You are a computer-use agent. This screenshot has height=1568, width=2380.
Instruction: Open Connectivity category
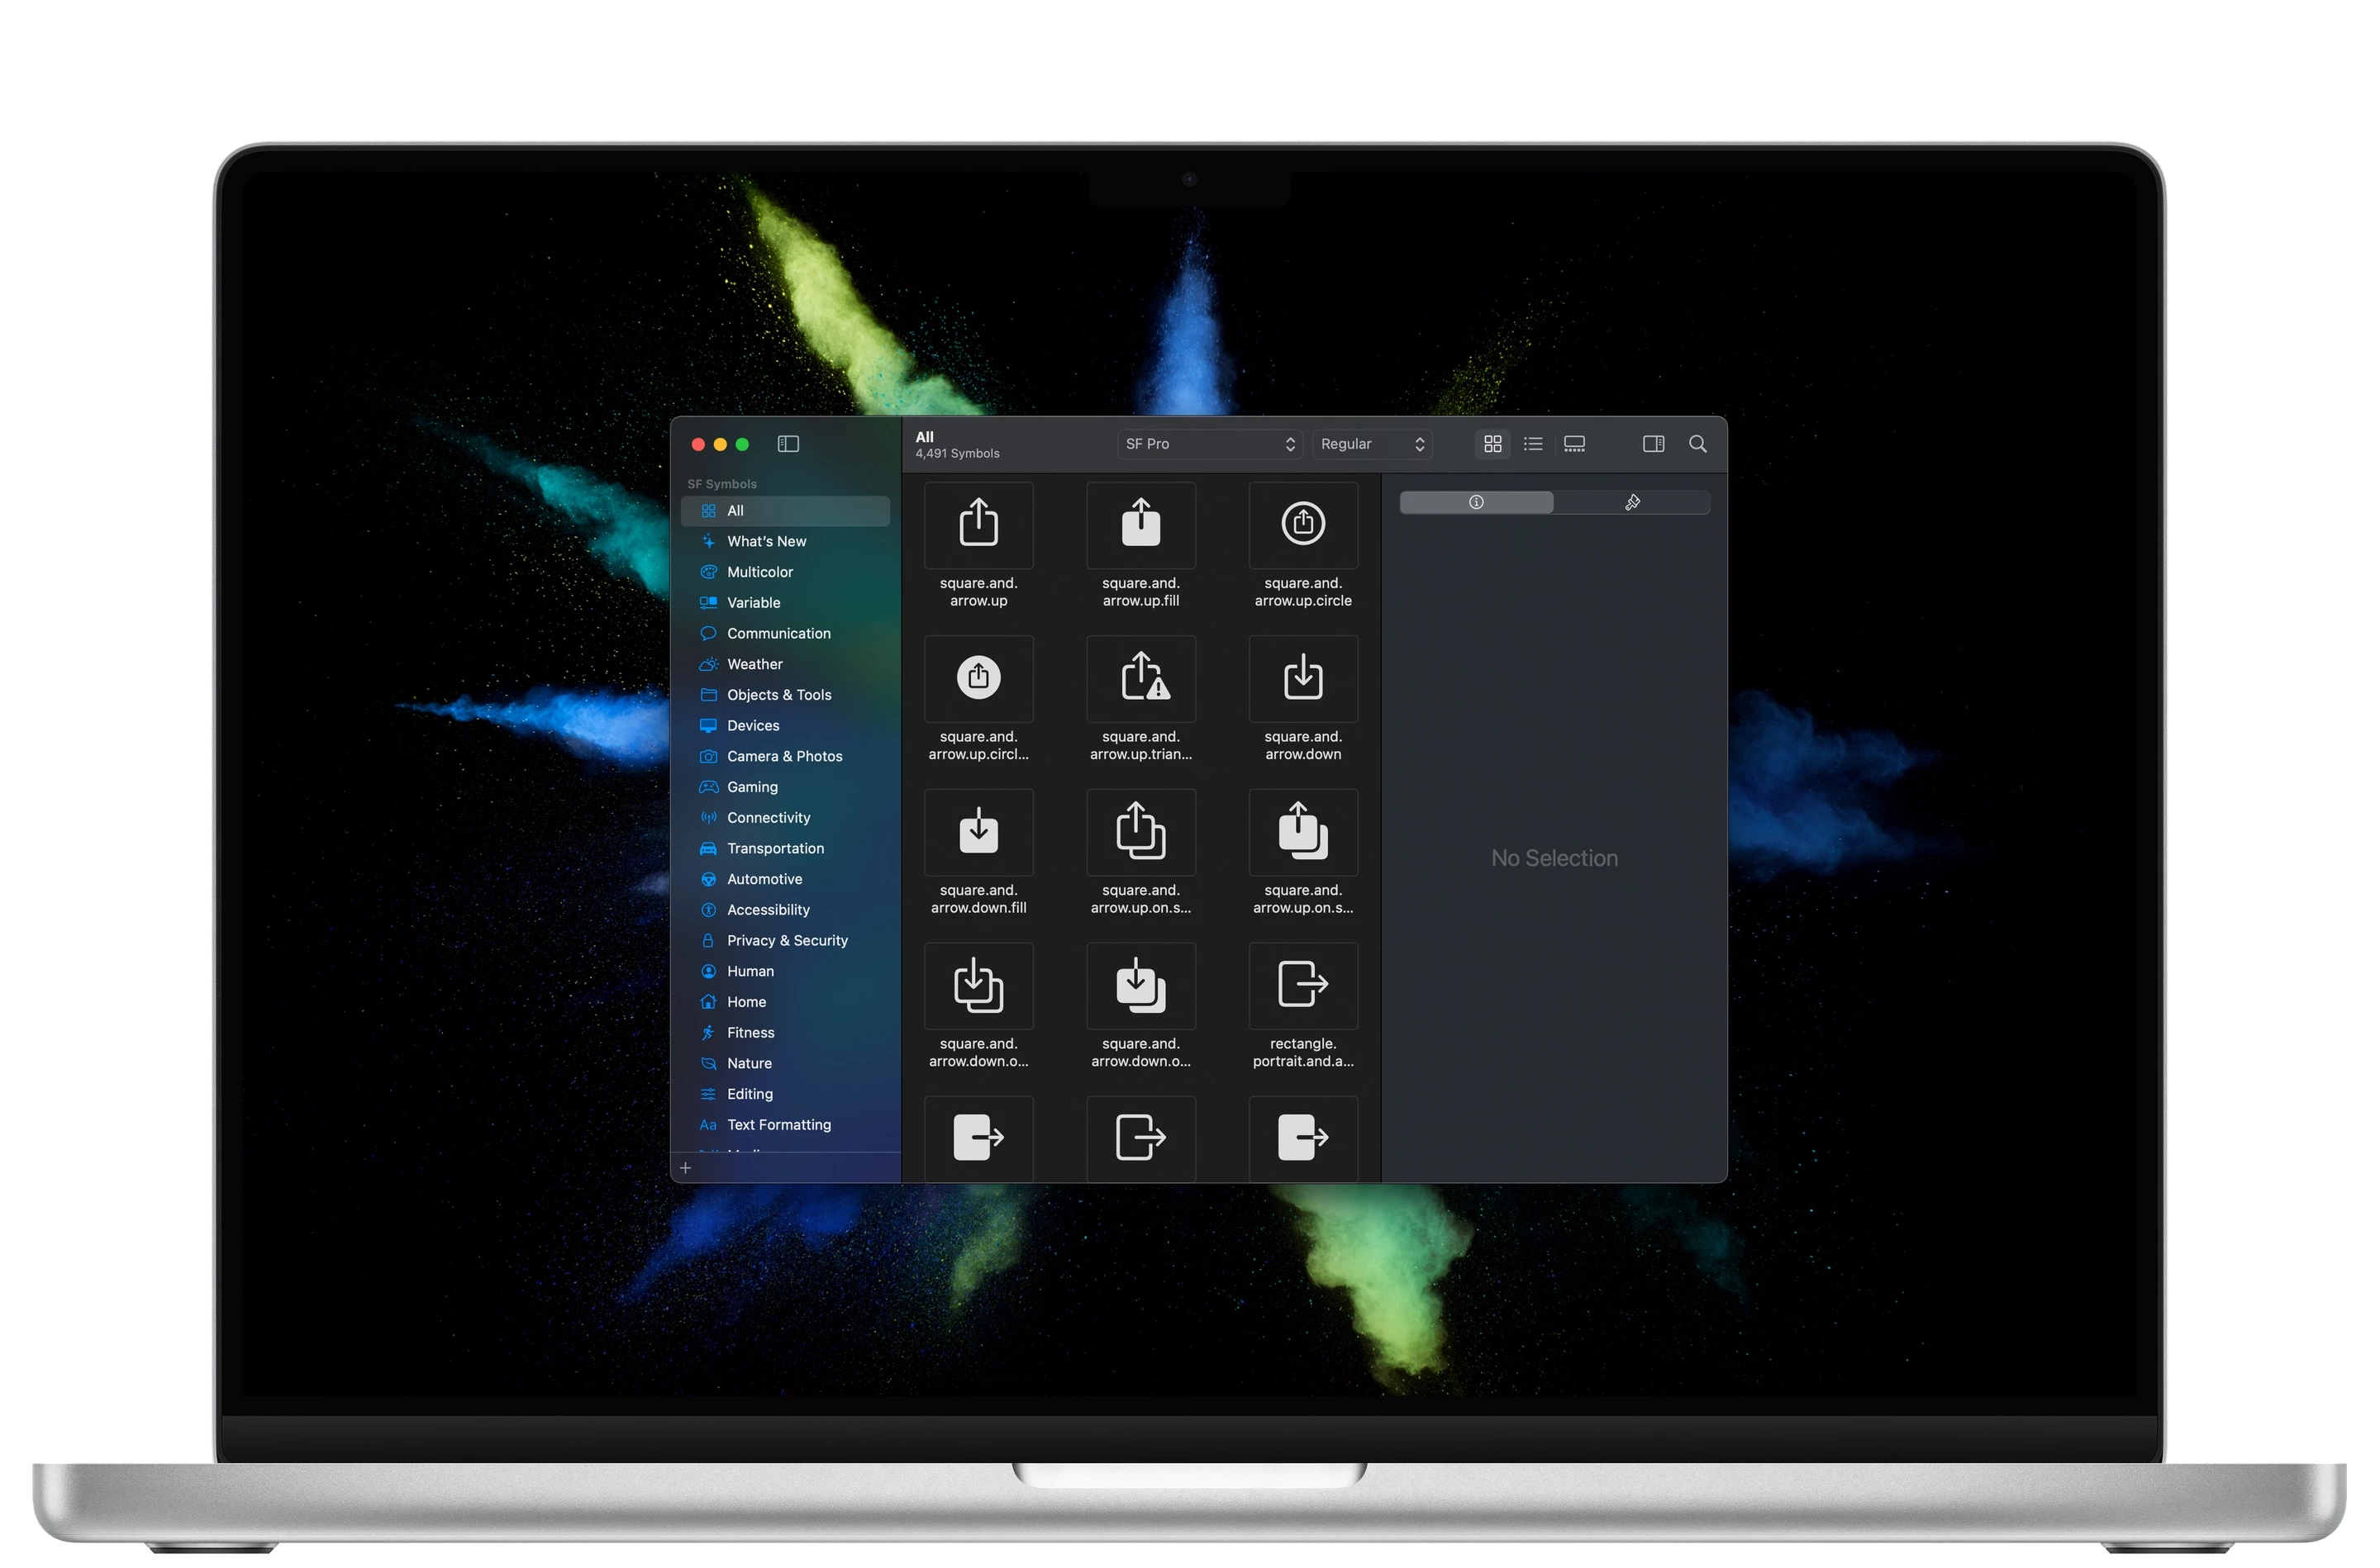click(785, 818)
